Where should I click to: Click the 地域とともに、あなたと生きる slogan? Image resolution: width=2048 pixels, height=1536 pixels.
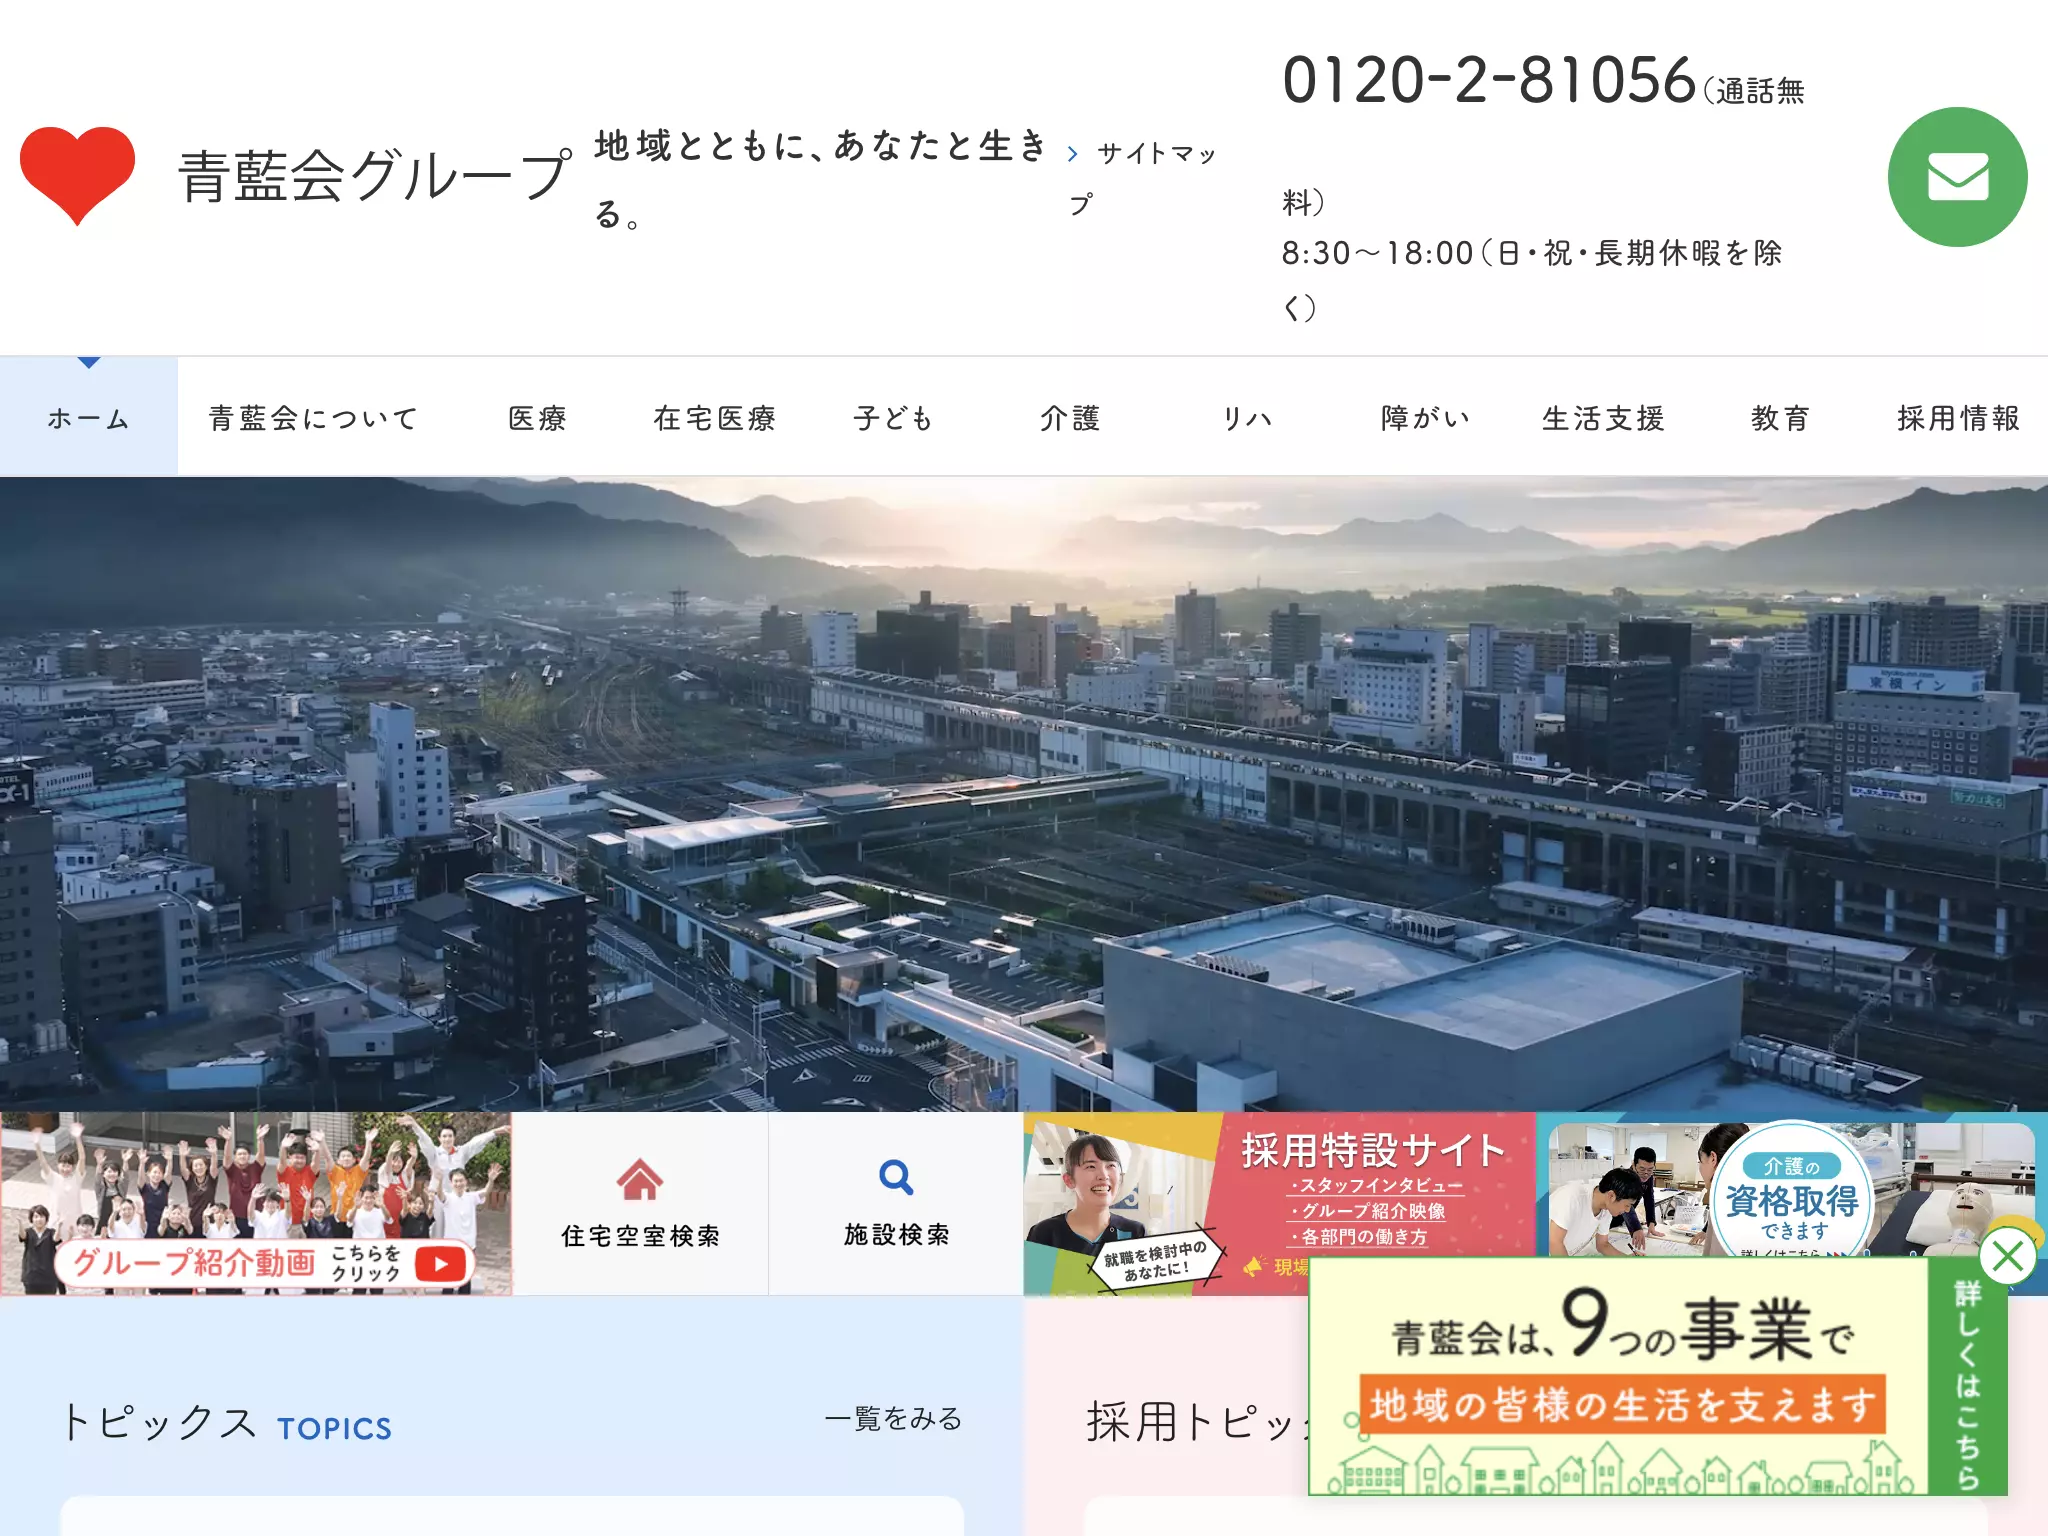(820, 178)
